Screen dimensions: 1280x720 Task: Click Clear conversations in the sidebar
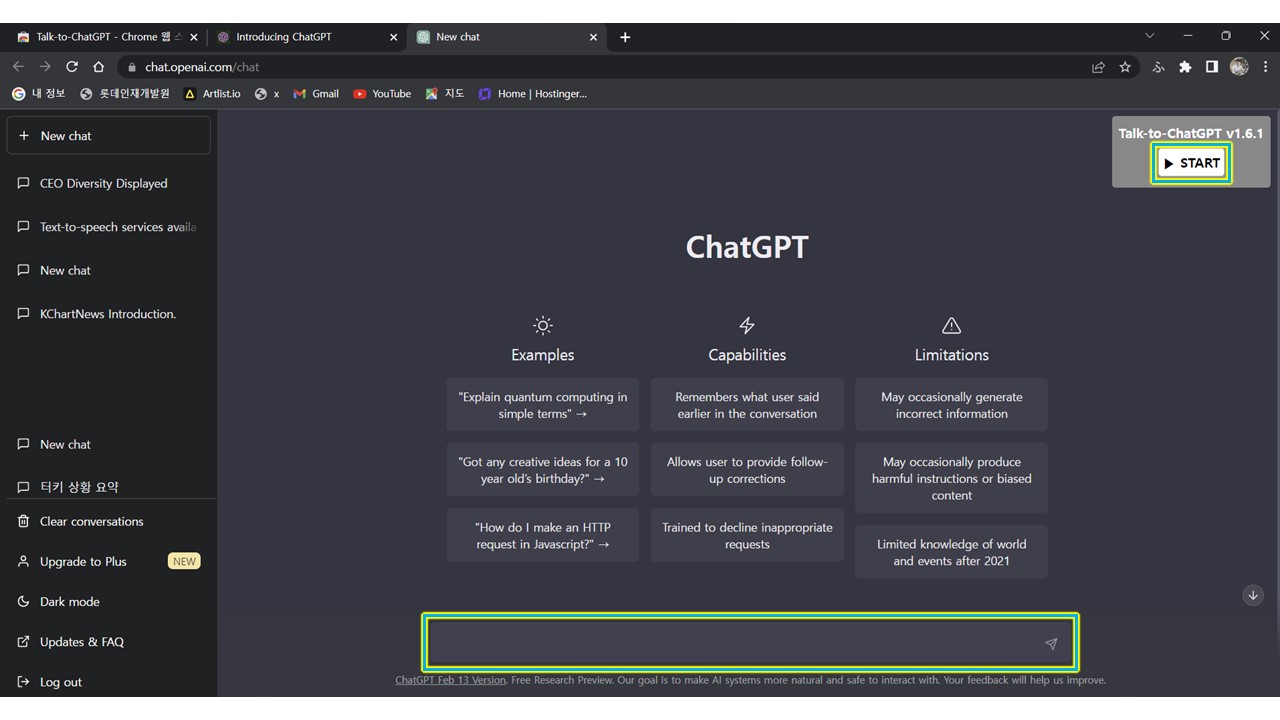[109, 522]
